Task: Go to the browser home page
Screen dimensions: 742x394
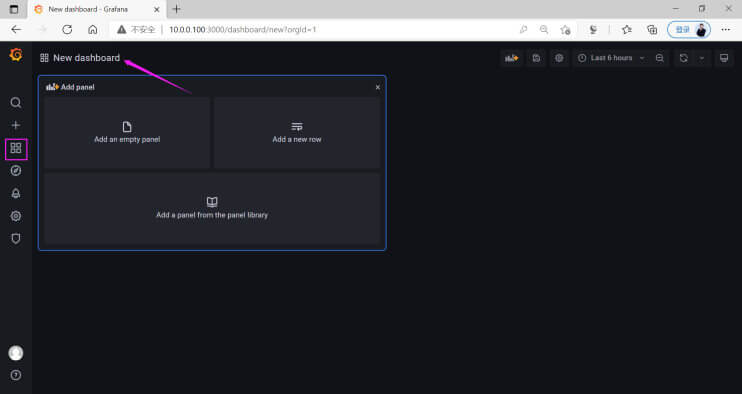Action: 93,29
